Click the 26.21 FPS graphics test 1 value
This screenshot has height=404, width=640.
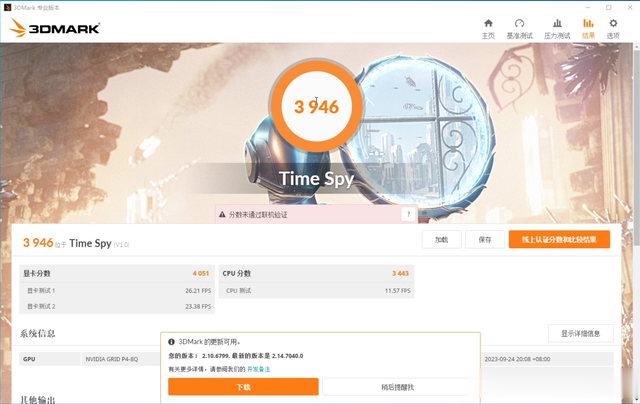[198, 291]
